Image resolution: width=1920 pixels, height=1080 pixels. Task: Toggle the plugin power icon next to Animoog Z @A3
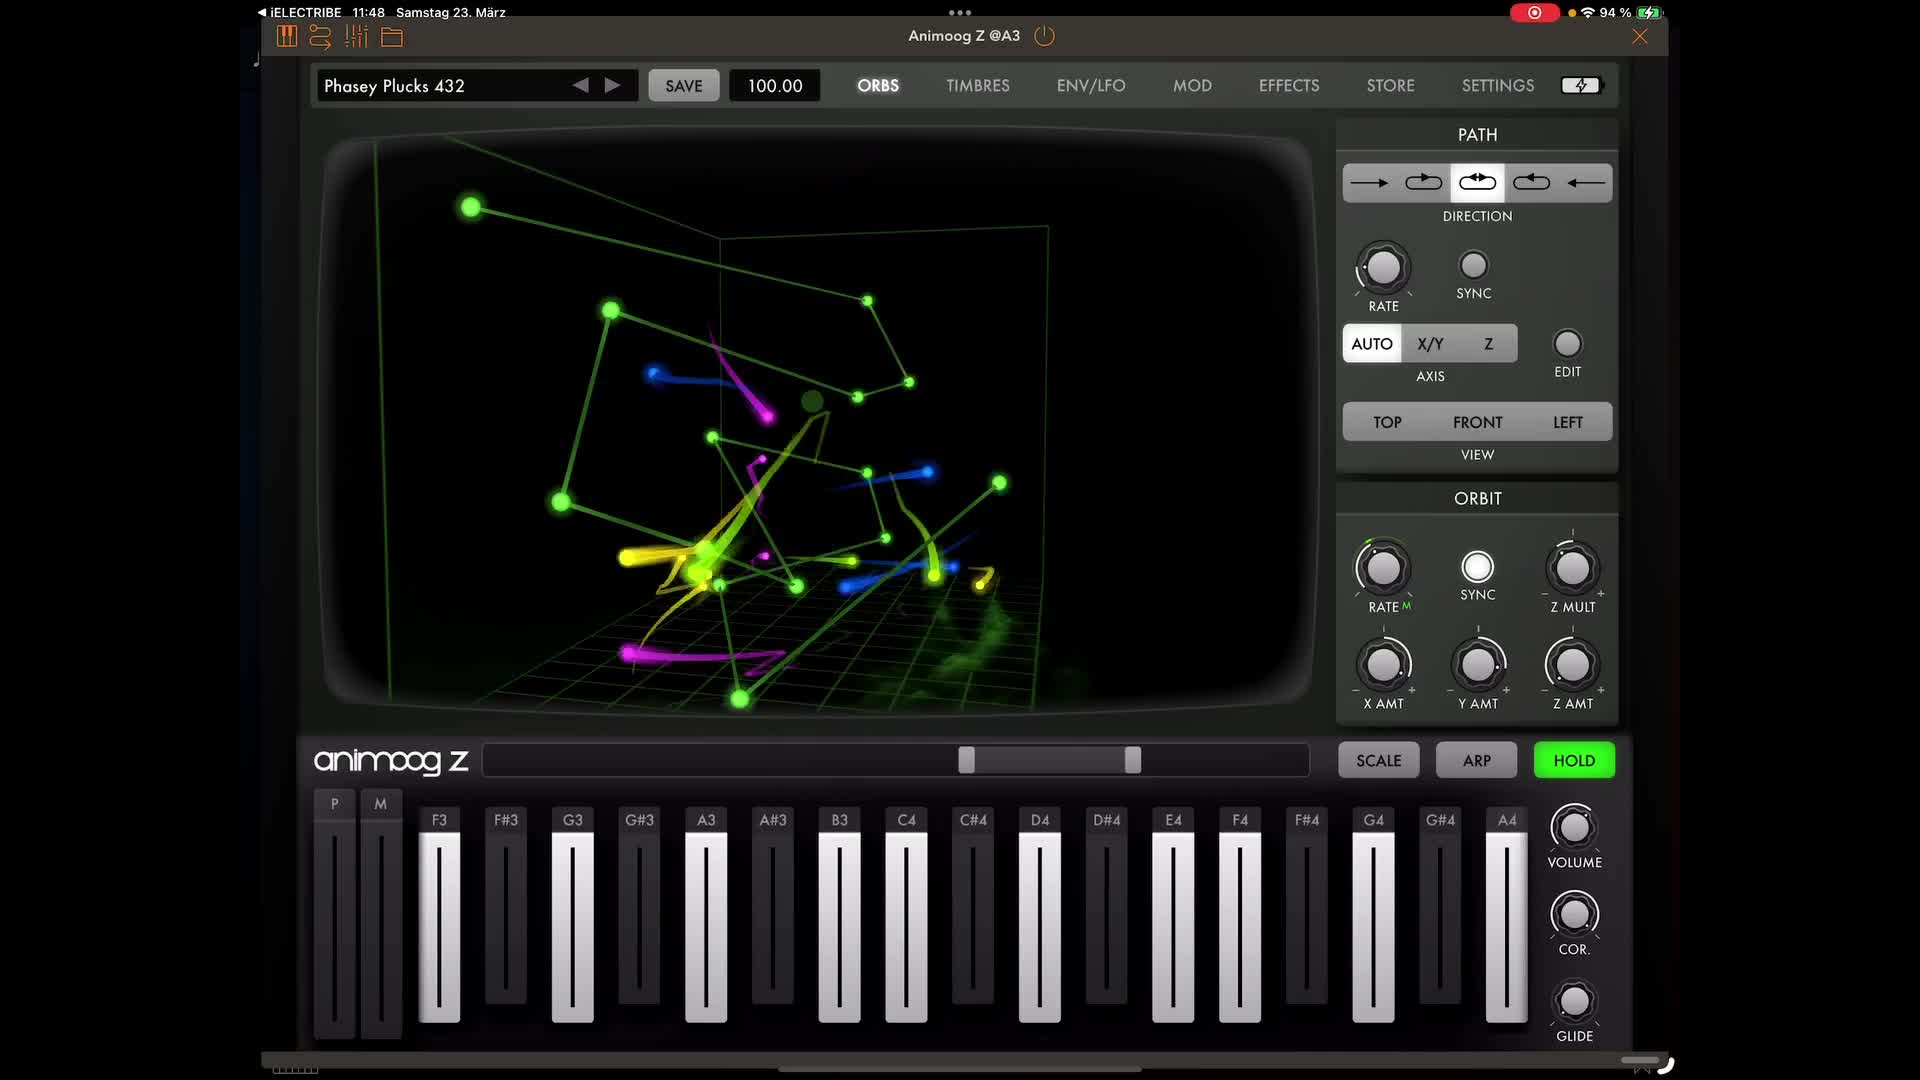(x=1044, y=36)
